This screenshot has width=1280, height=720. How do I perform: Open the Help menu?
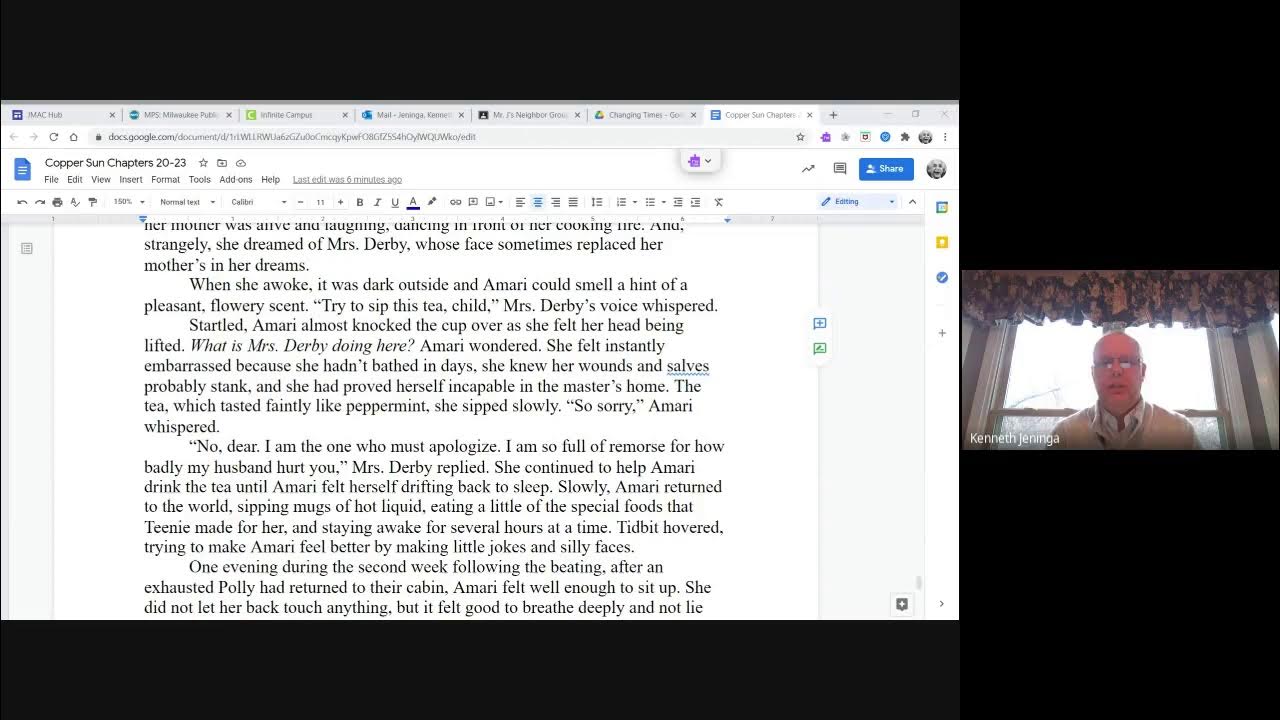pos(270,180)
